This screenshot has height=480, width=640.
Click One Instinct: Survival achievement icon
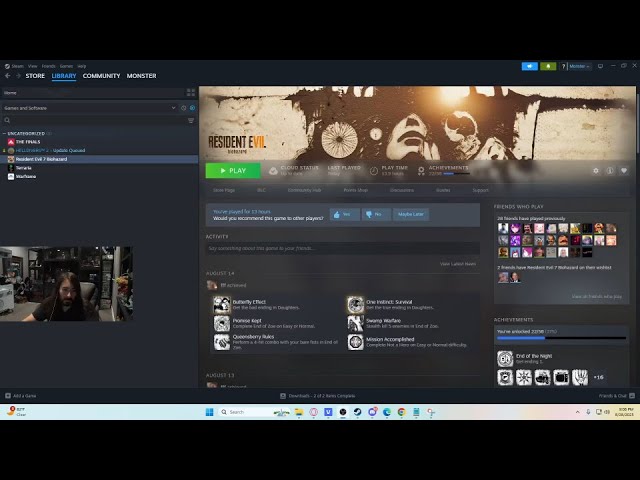pyautogui.click(x=356, y=305)
